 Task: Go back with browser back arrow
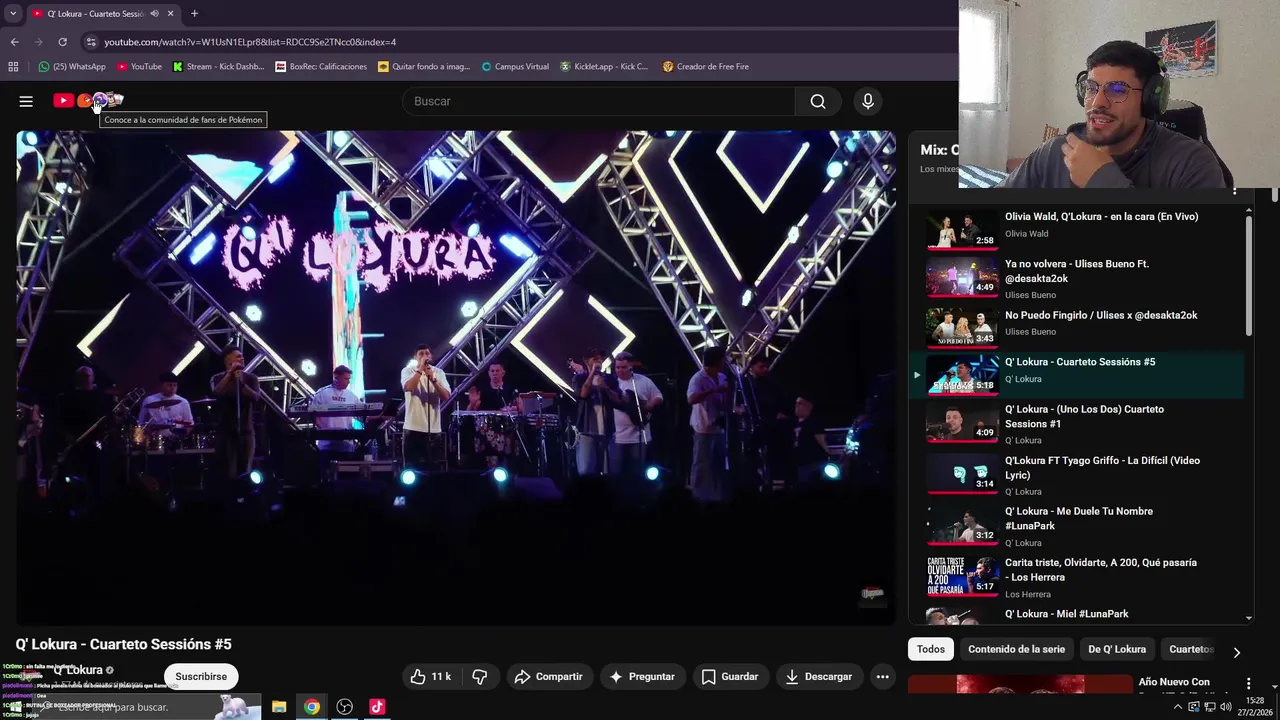pos(14,42)
